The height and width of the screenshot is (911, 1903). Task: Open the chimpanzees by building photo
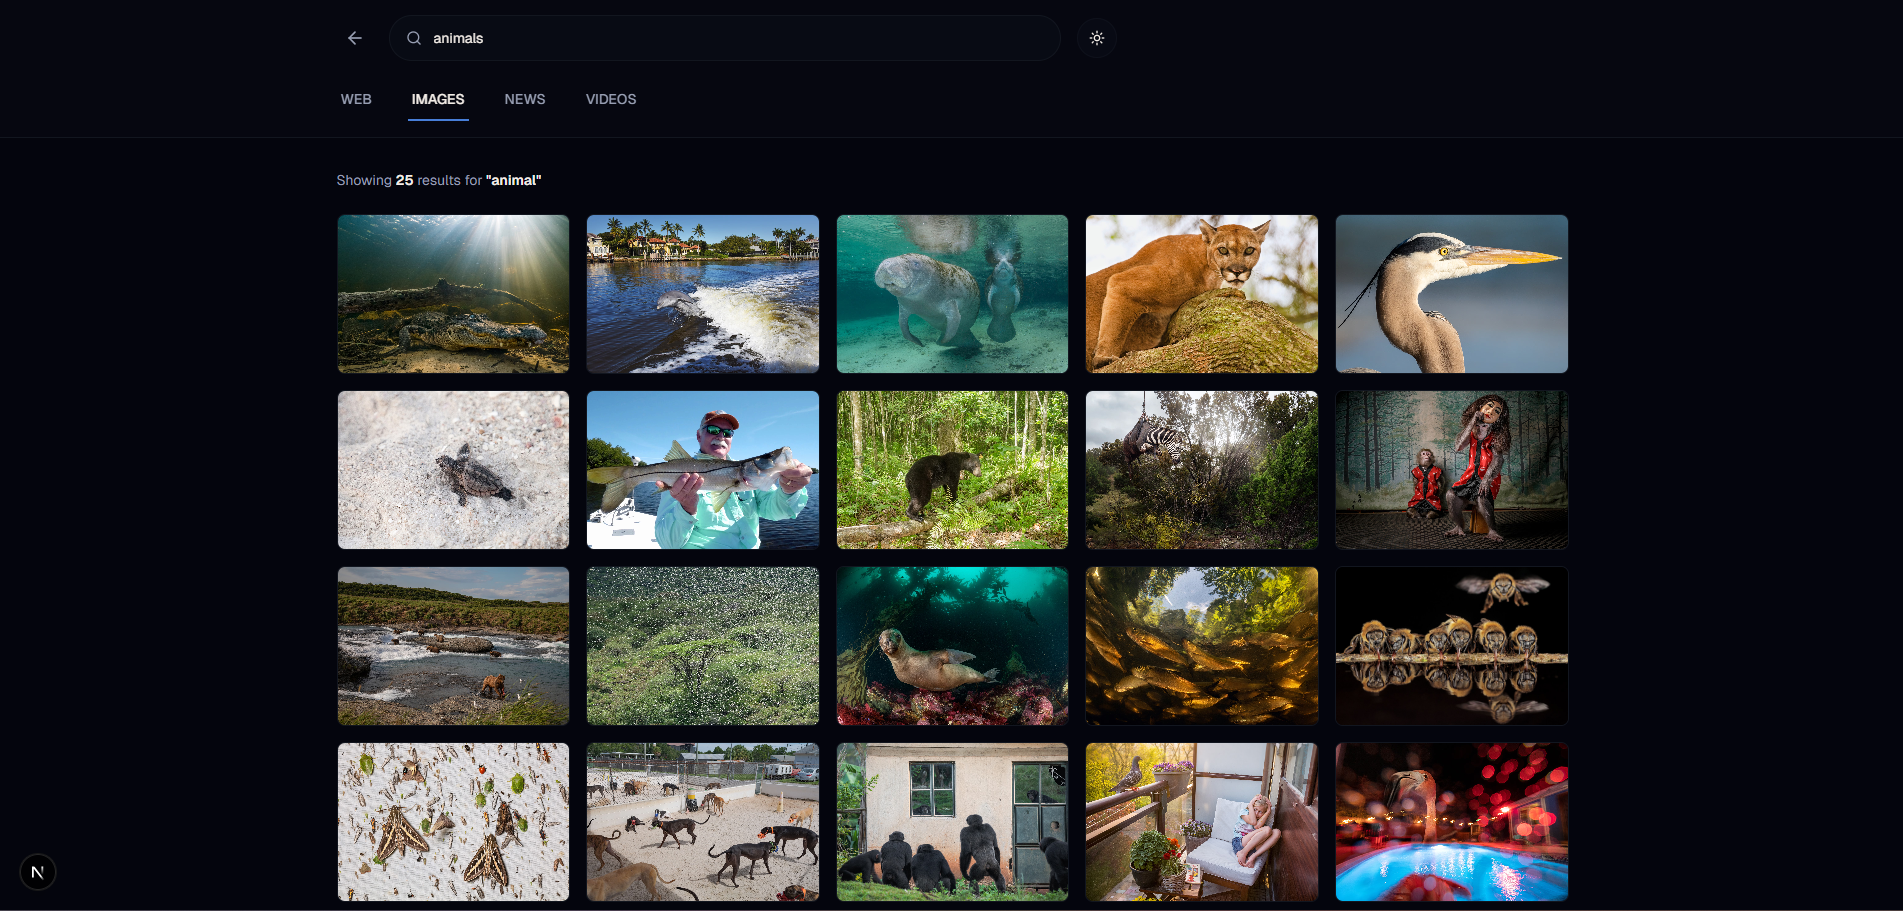point(952,822)
